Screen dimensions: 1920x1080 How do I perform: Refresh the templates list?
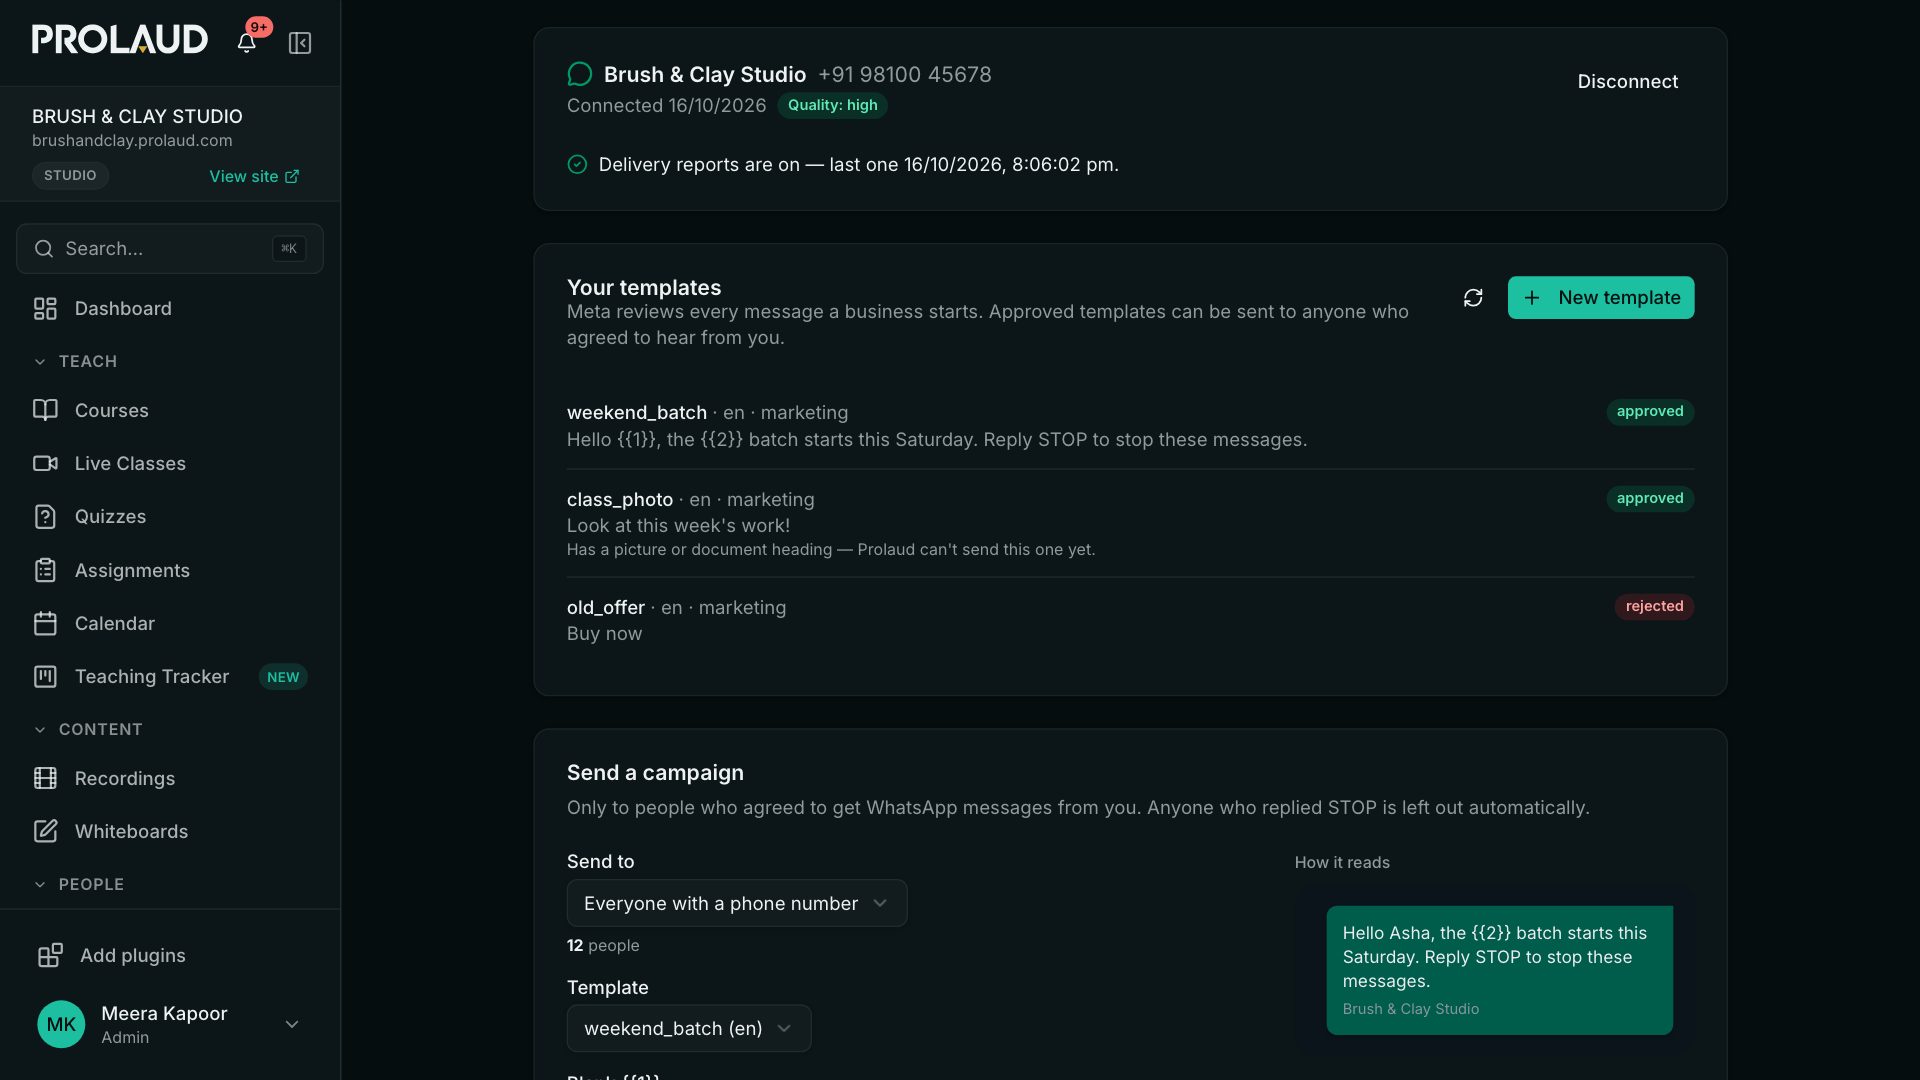coord(1473,298)
